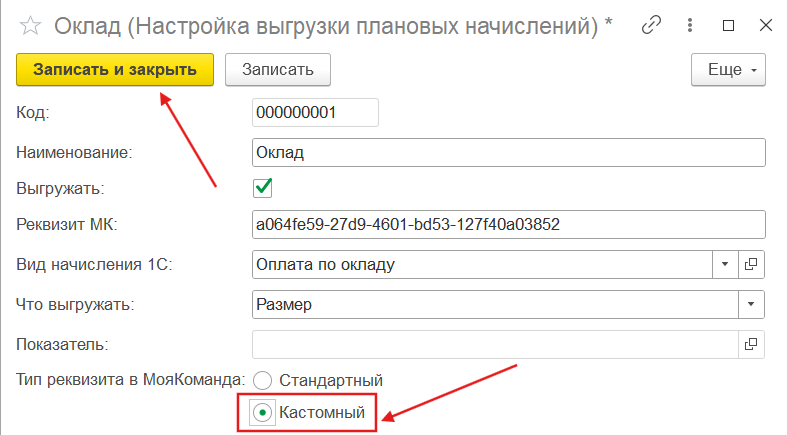Click the Что выгружать field showing Размер
Screen dimensions: 787x435
pyautogui.click(x=494, y=303)
